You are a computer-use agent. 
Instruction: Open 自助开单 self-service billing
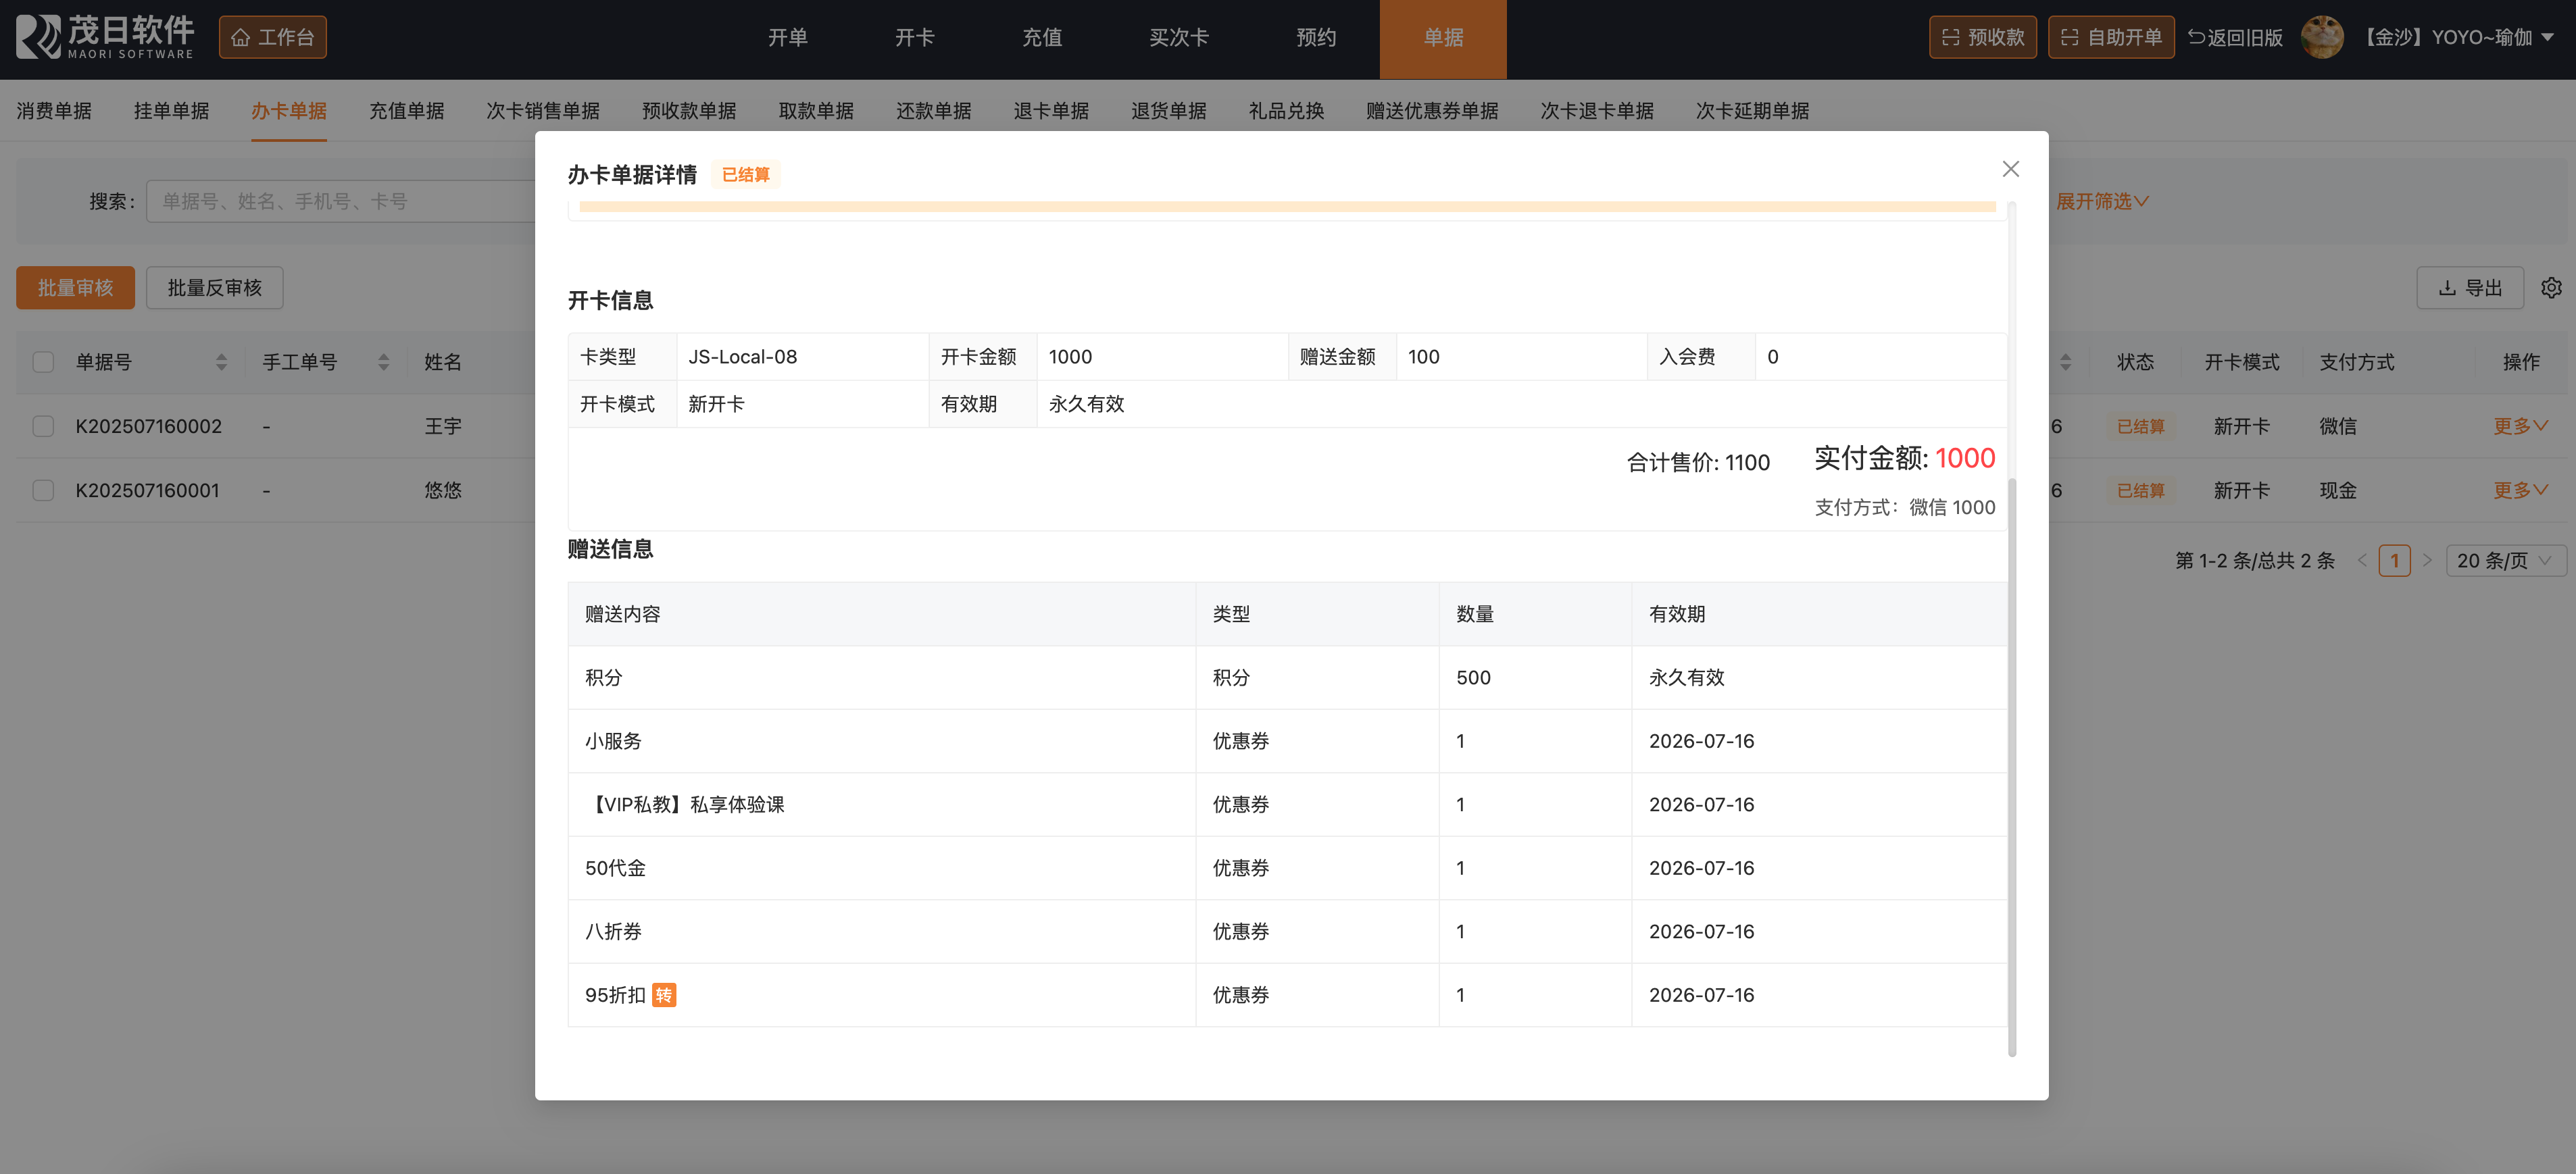click(x=2110, y=37)
